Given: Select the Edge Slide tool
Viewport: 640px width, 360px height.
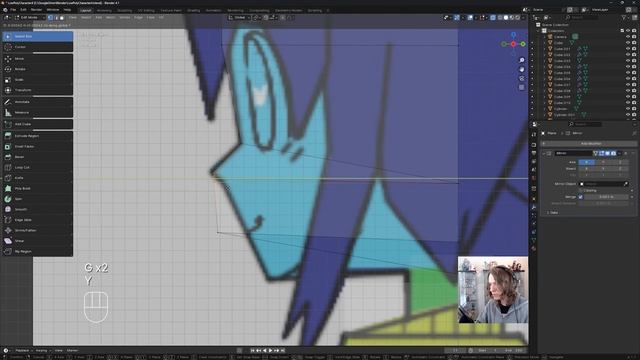Looking at the screenshot, I should click(38, 220).
